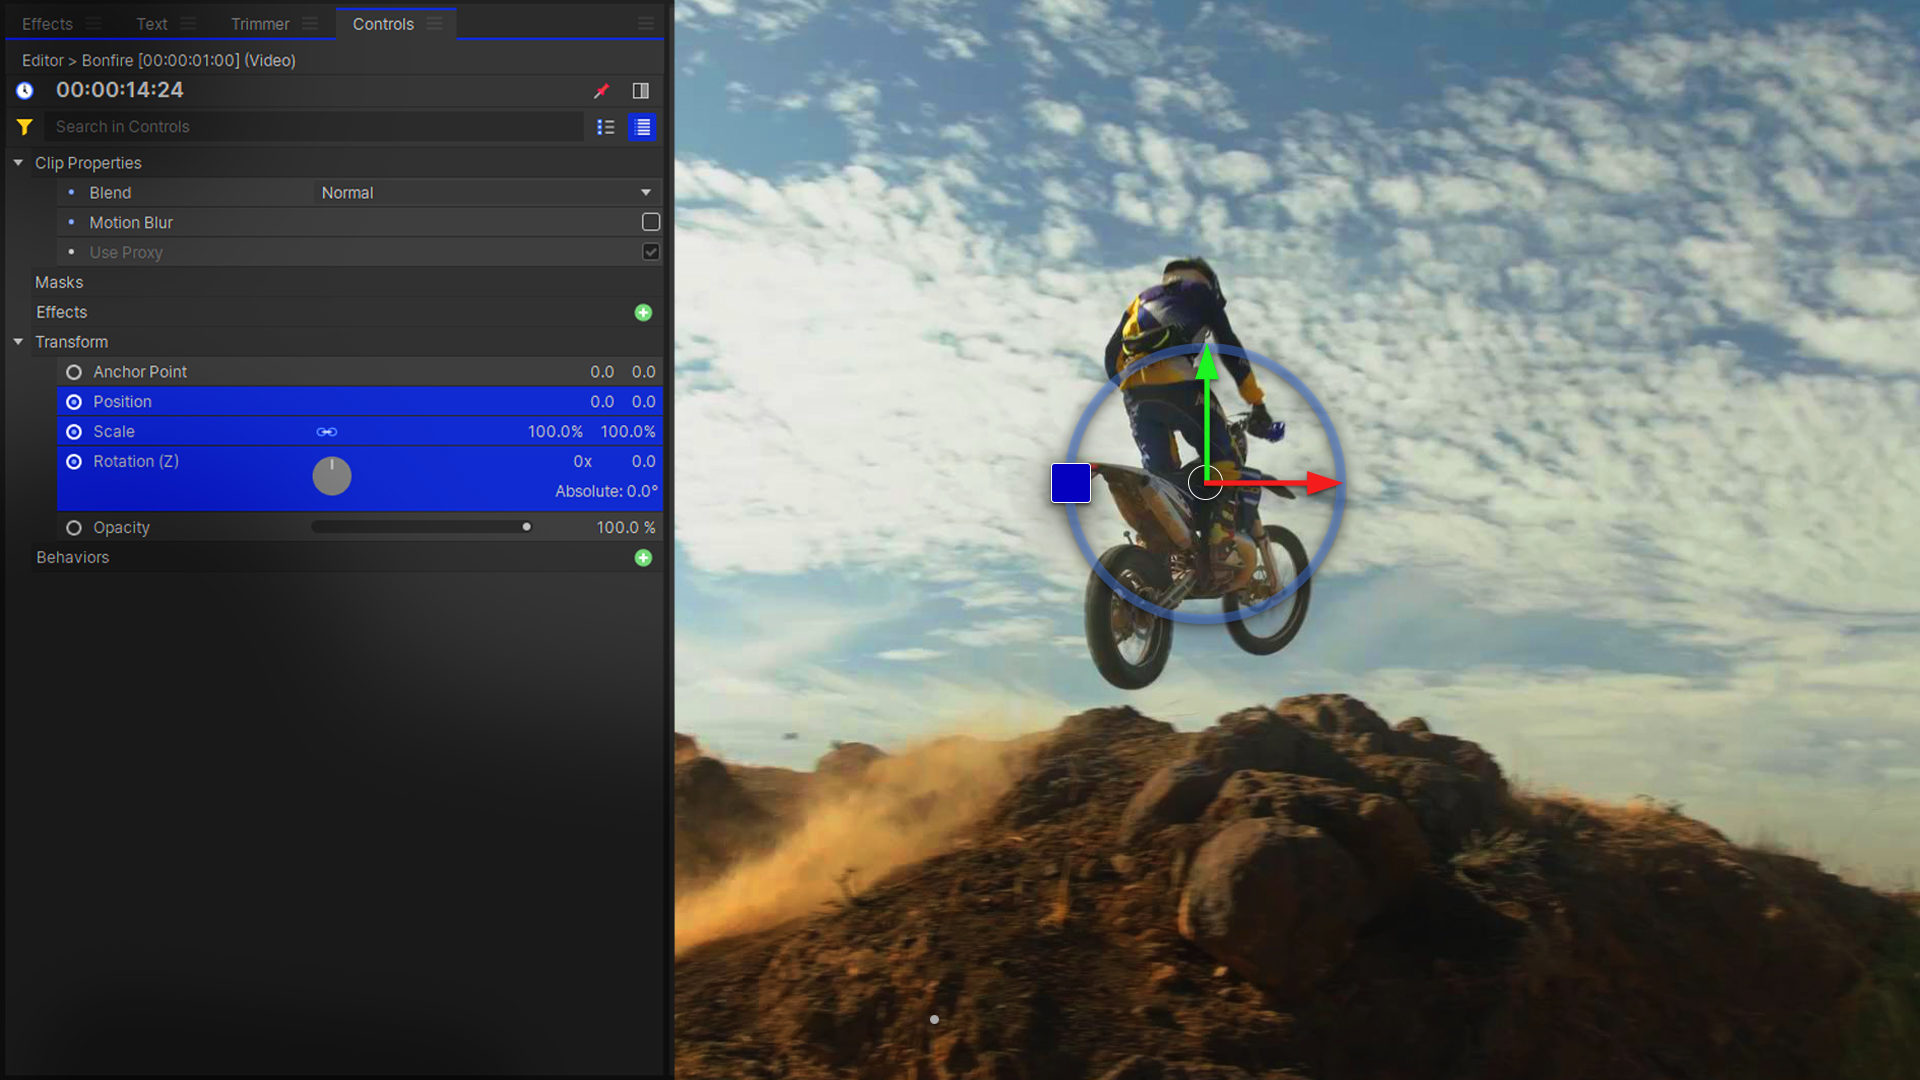Click the Absolute: 0.0° rotation value

[x=606, y=492]
